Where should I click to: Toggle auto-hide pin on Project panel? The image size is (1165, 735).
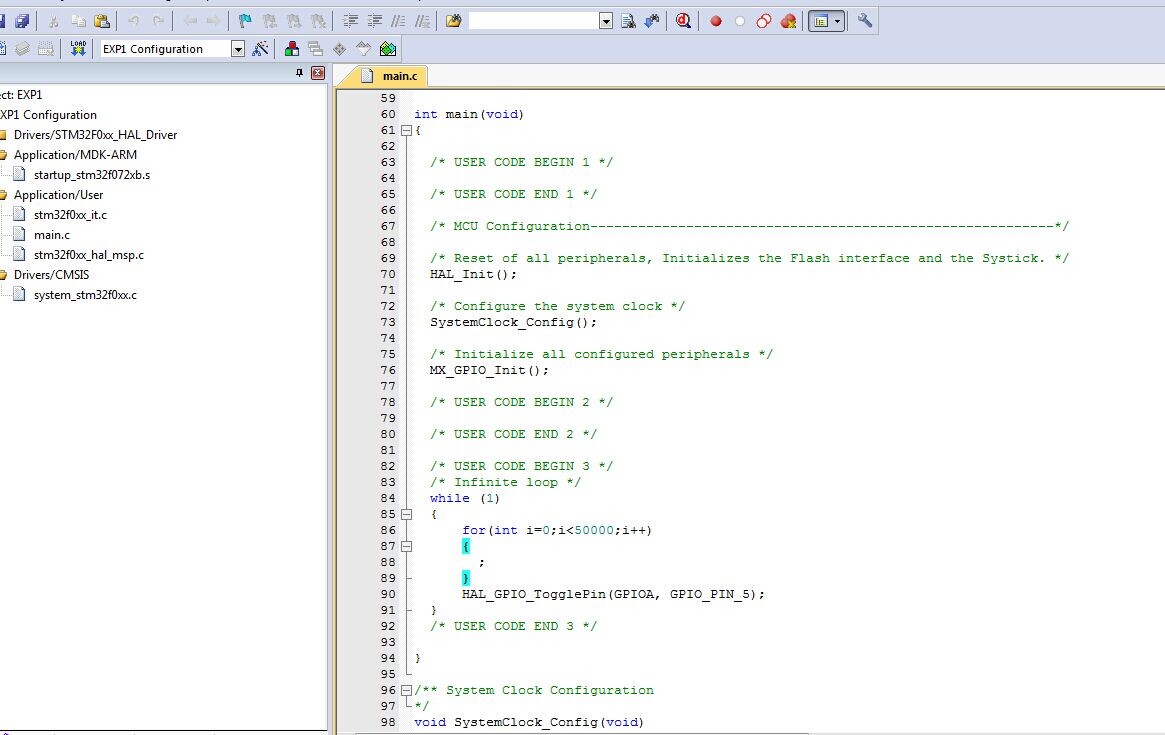coord(299,73)
